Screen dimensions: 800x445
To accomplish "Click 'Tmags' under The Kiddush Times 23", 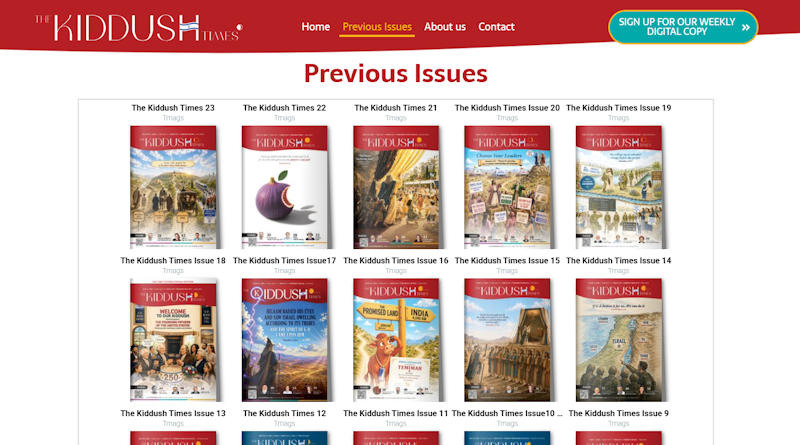I will (x=173, y=118).
